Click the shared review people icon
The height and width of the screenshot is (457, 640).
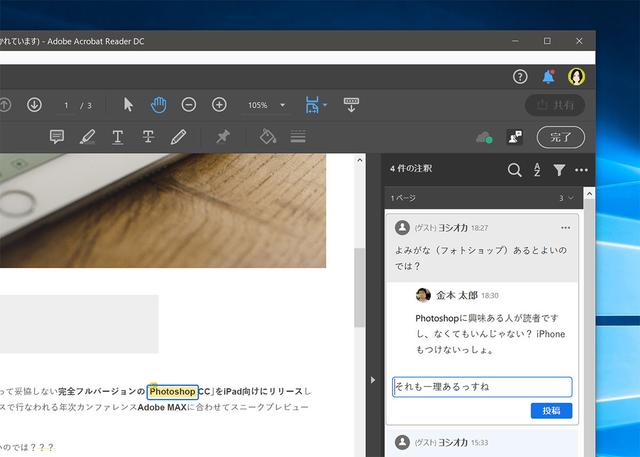pyautogui.click(x=514, y=137)
